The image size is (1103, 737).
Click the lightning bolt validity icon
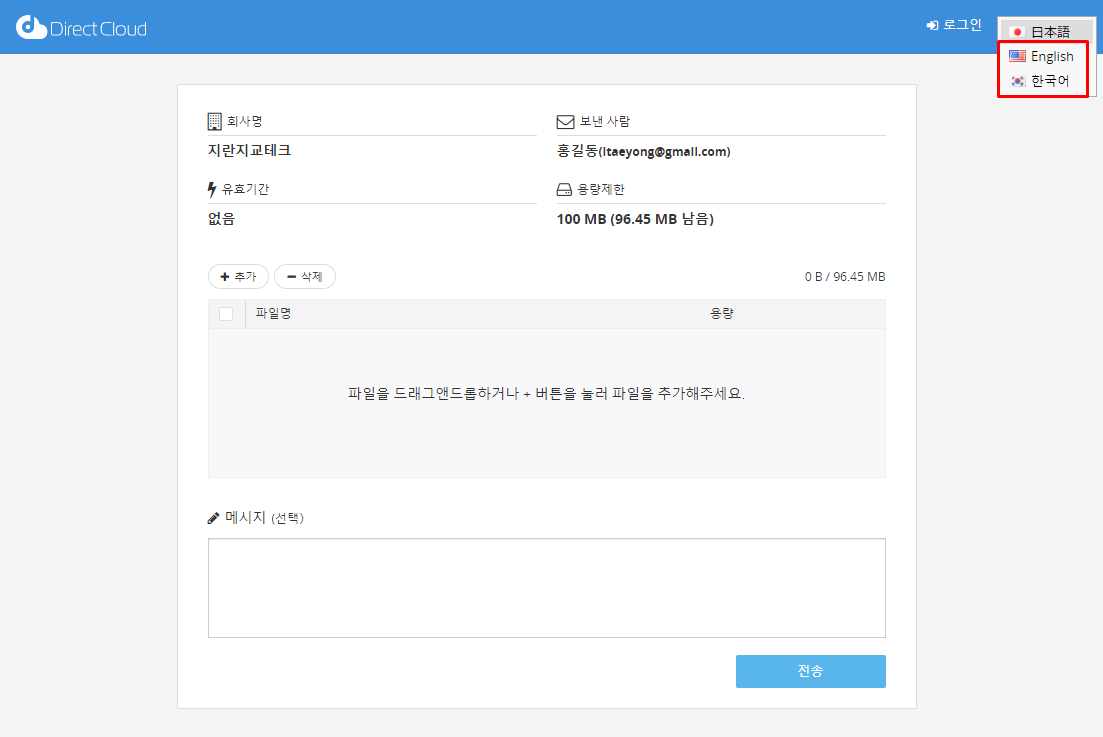(x=212, y=190)
